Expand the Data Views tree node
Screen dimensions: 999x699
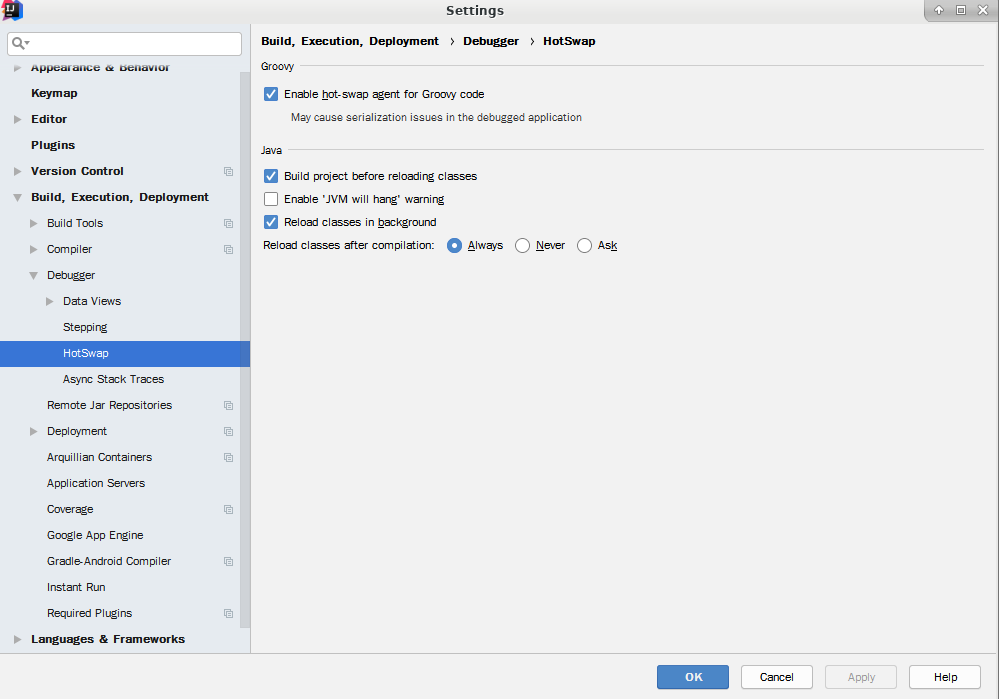point(50,301)
